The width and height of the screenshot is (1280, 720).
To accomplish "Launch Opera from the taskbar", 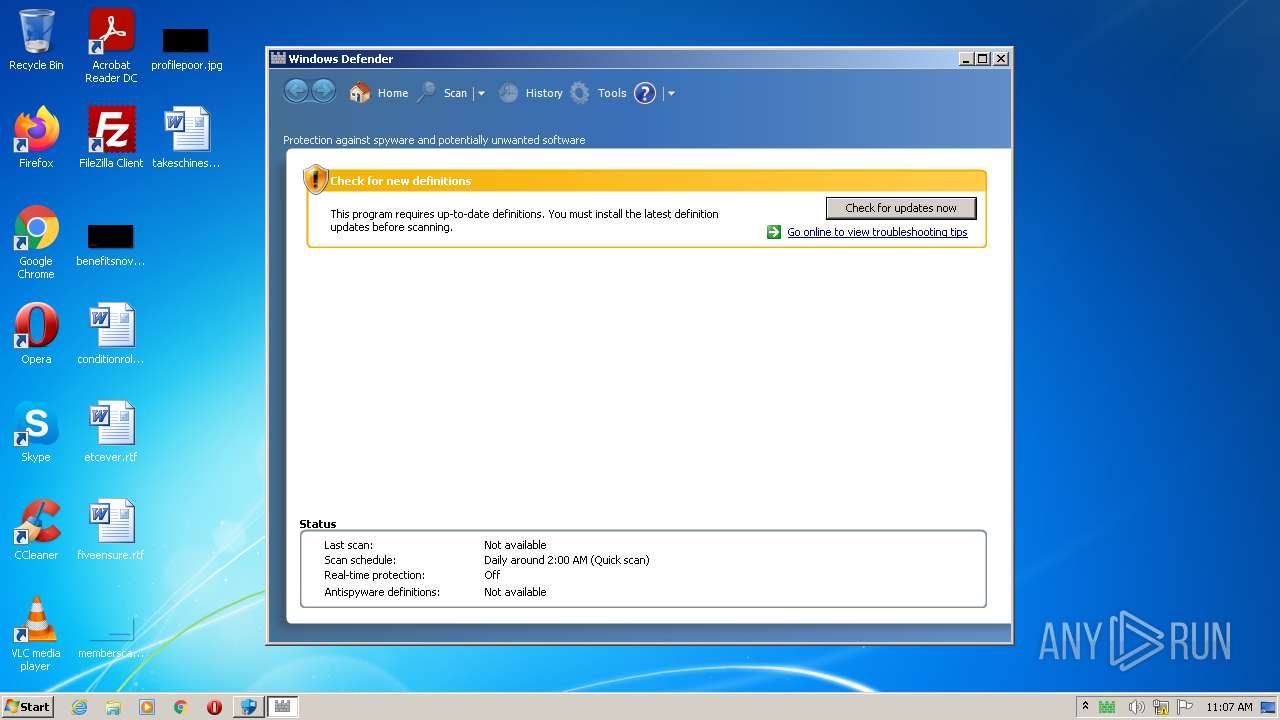I will [x=214, y=707].
